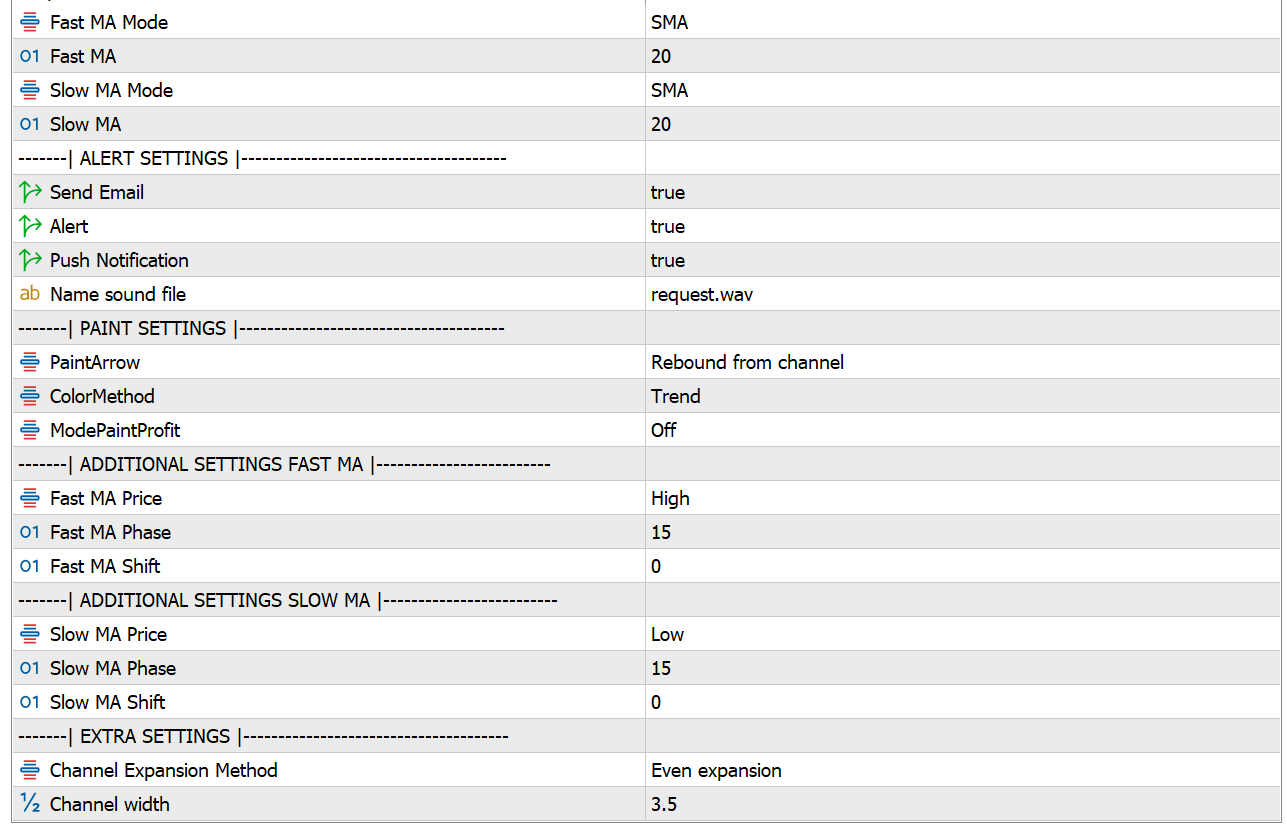Click the enum icon beside Channel Expansion Method
The height and width of the screenshot is (835, 1287).
click(x=29, y=770)
